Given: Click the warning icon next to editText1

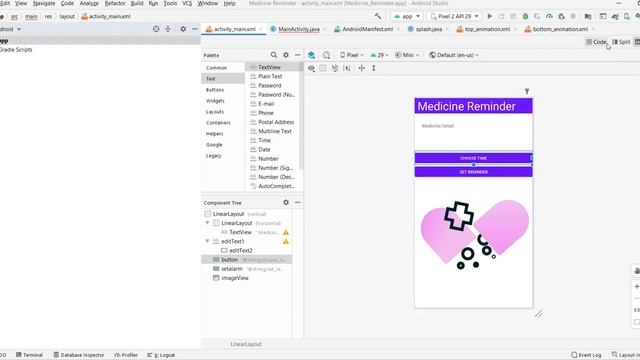Looking at the screenshot, I should tap(286, 242).
